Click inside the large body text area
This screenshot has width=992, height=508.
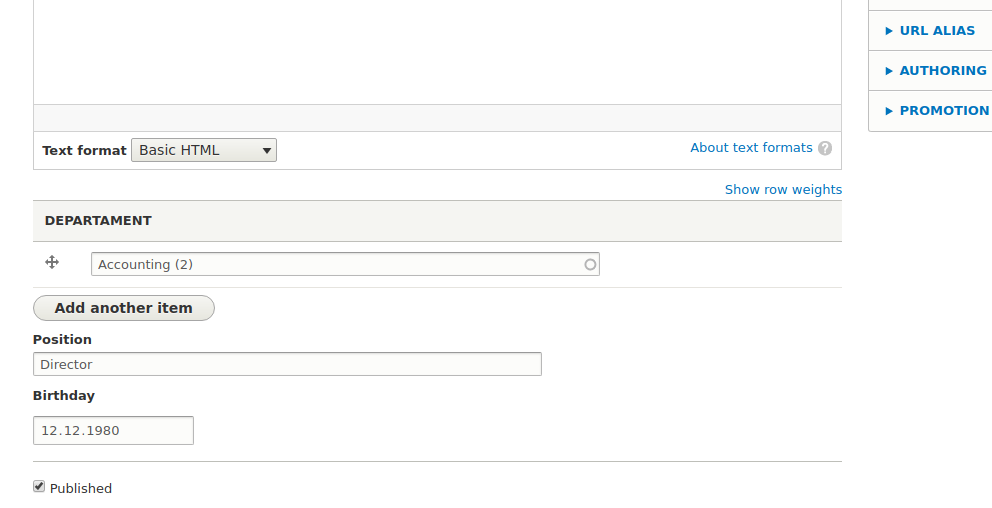(x=437, y=52)
